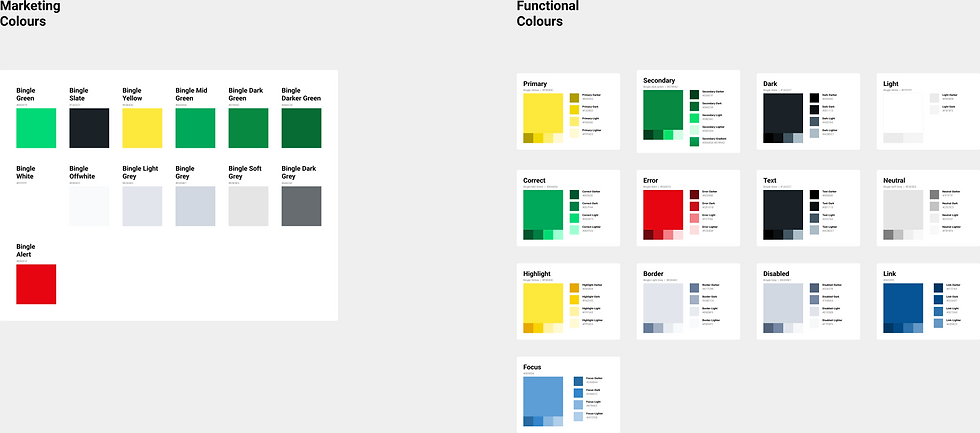Select the small Error Darker swatch
Image resolution: width=980 pixels, height=433 pixels.
tap(694, 193)
